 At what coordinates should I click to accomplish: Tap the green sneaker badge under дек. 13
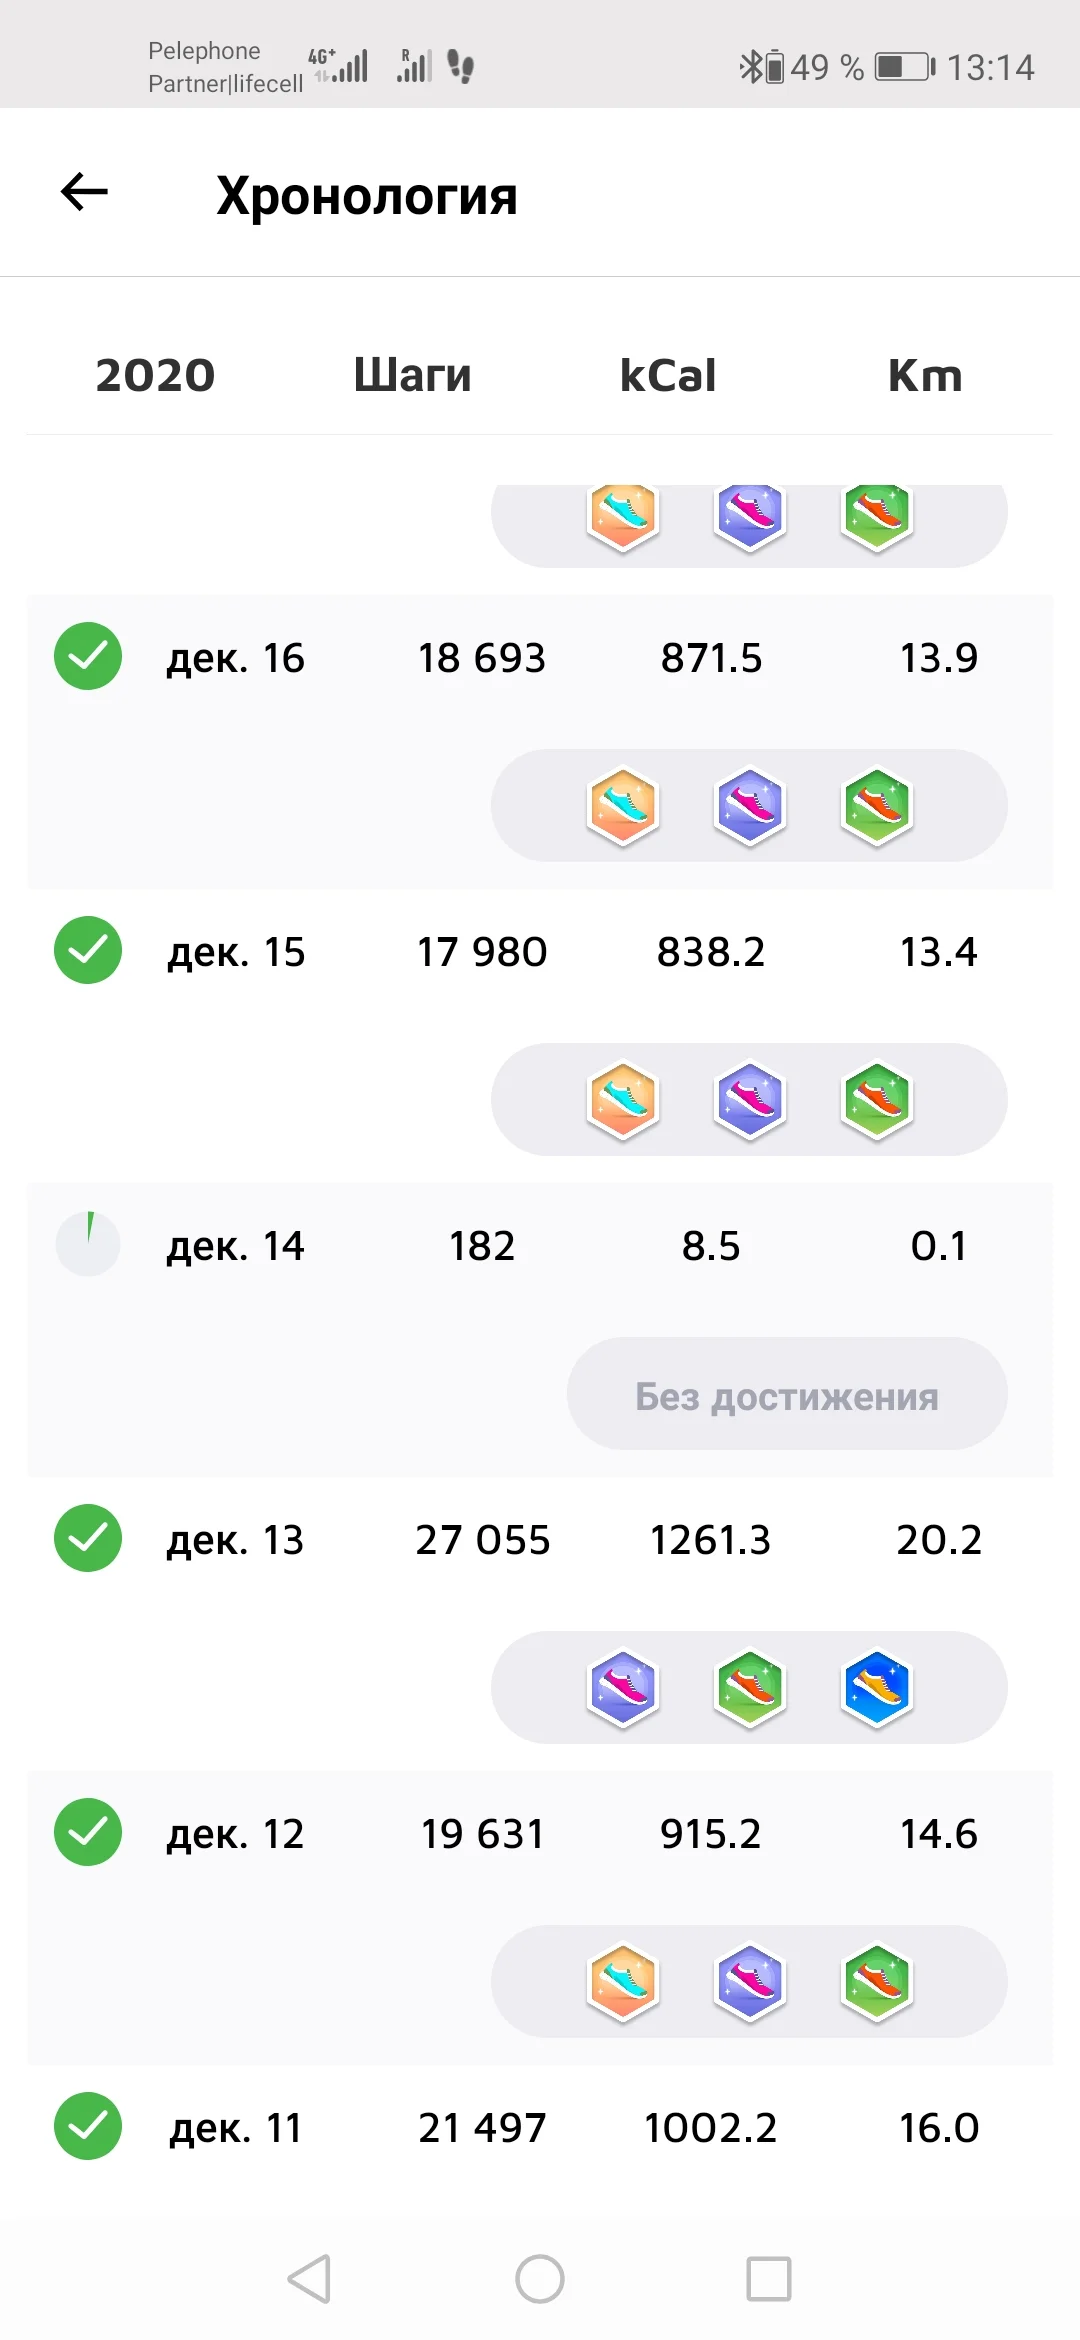point(750,1688)
